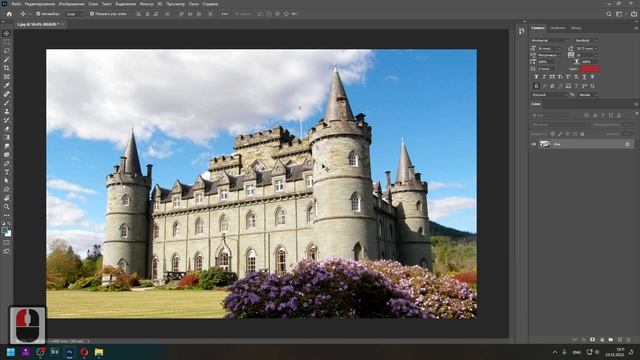The height and width of the screenshot is (360, 640).
Task: Open the three-dots align and distribute options
Action: 224,14
